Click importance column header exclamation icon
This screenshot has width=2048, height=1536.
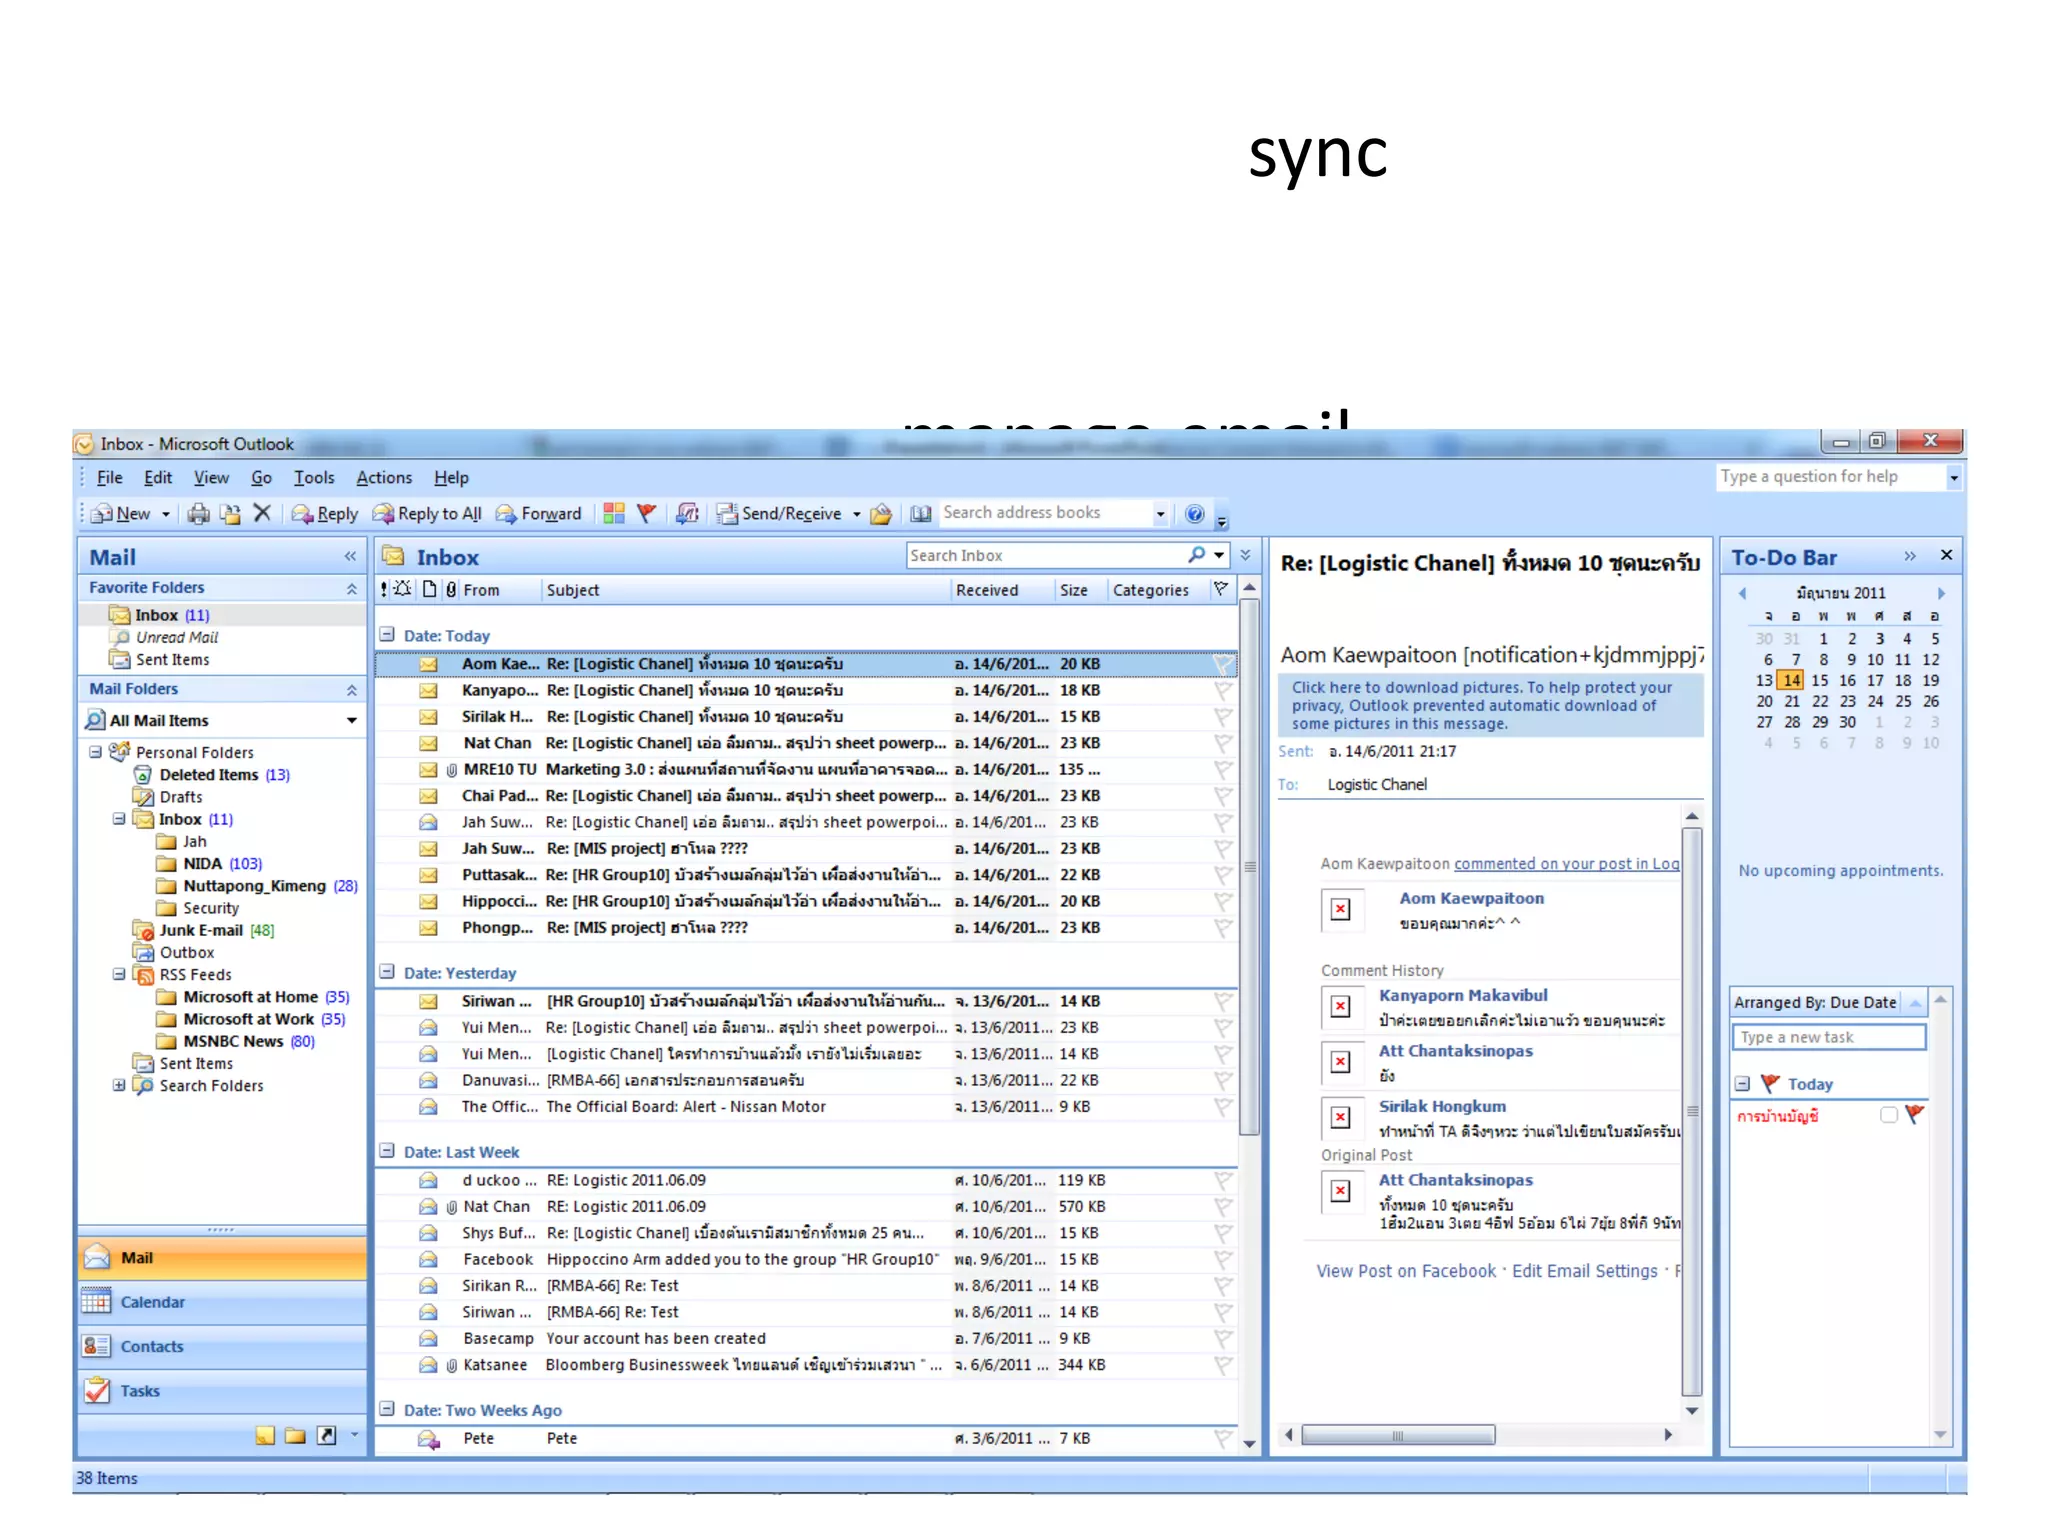(384, 590)
